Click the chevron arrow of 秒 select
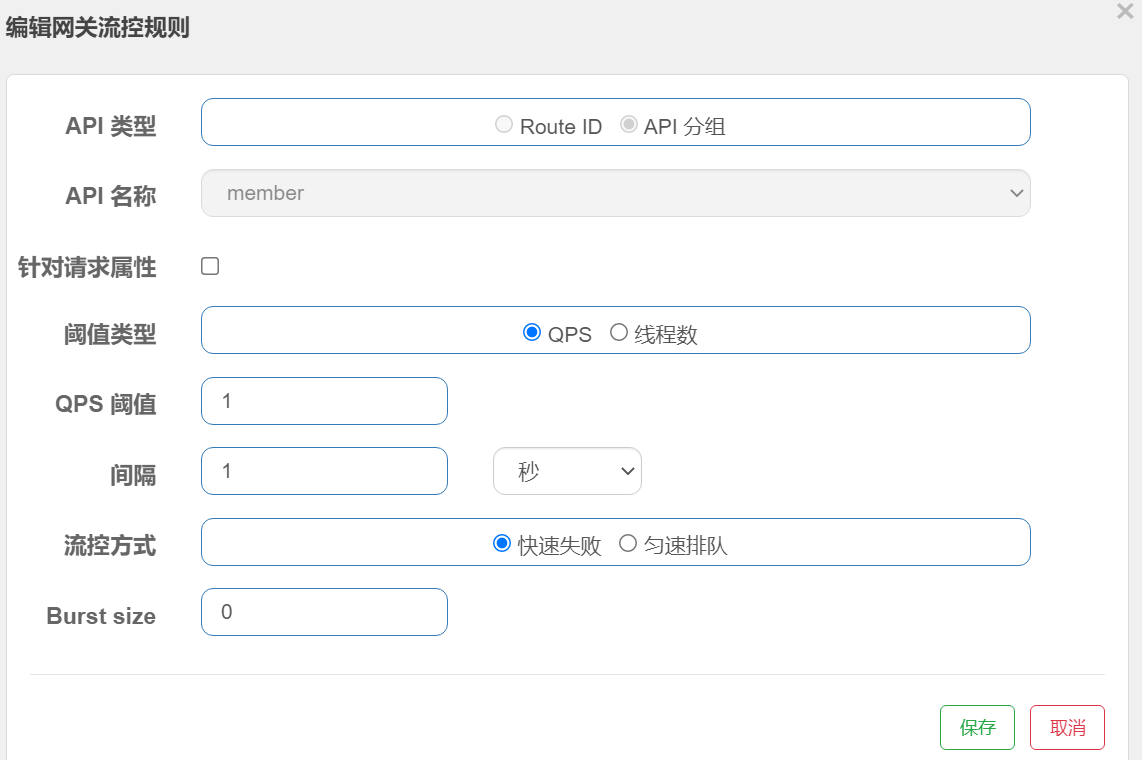The image size is (1142, 760). pyautogui.click(x=628, y=471)
